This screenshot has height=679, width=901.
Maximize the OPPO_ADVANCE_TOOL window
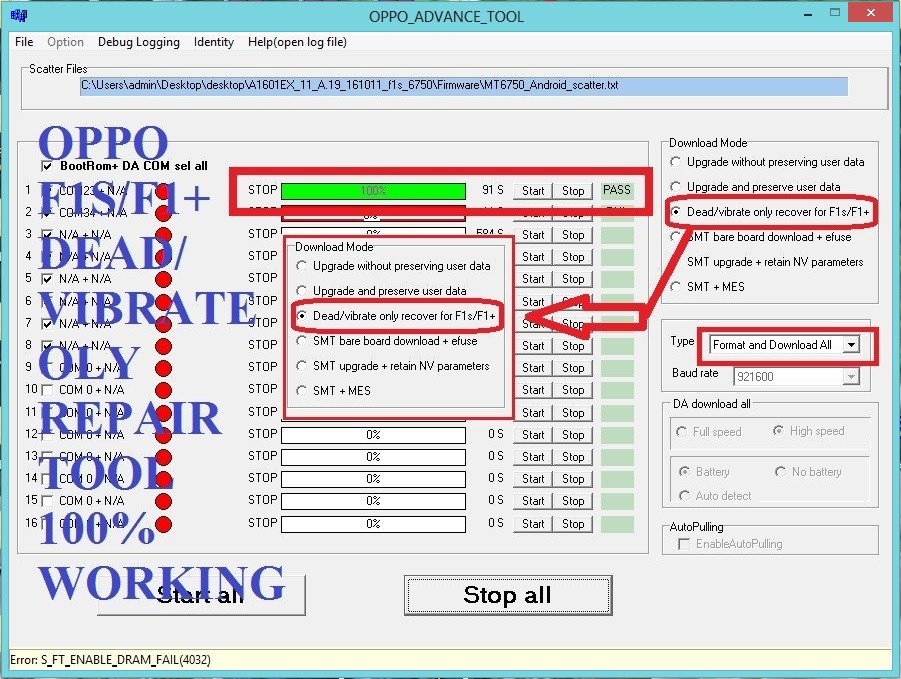pyautogui.click(x=835, y=13)
